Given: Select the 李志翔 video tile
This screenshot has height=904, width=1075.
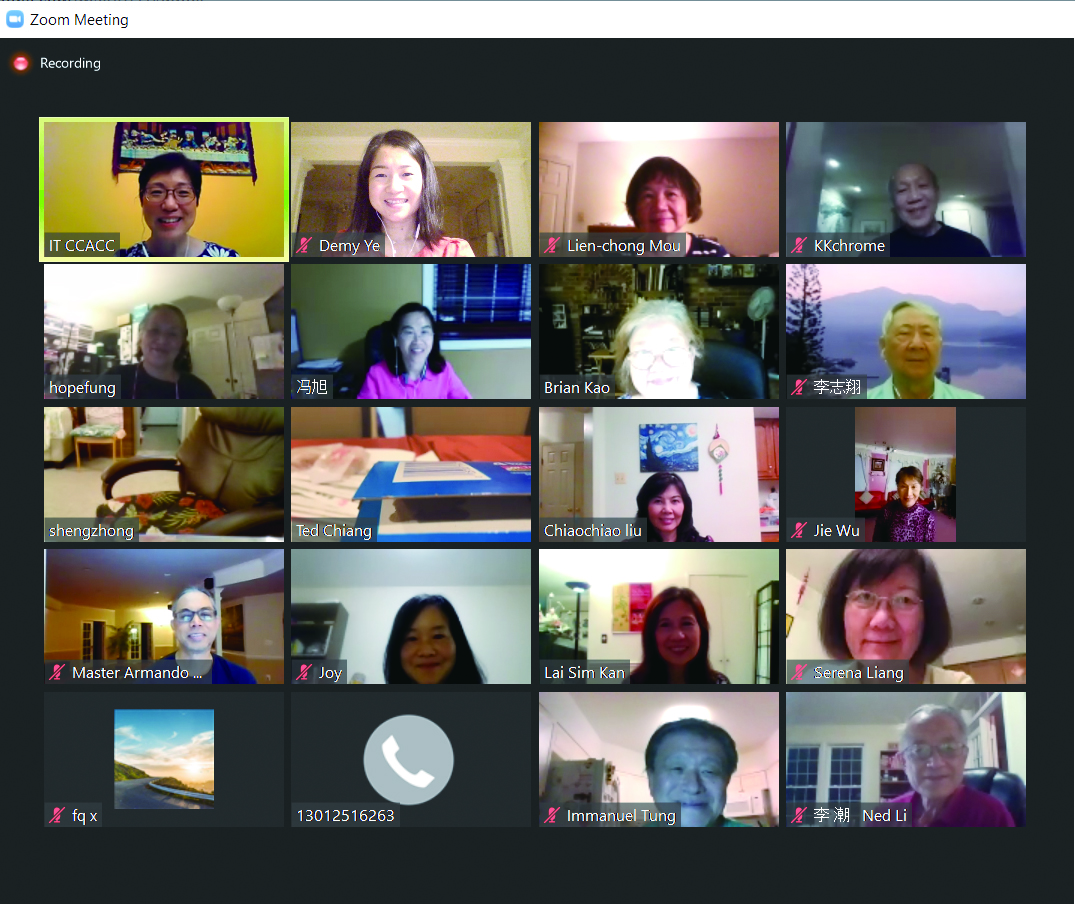Looking at the screenshot, I should (x=906, y=332).
